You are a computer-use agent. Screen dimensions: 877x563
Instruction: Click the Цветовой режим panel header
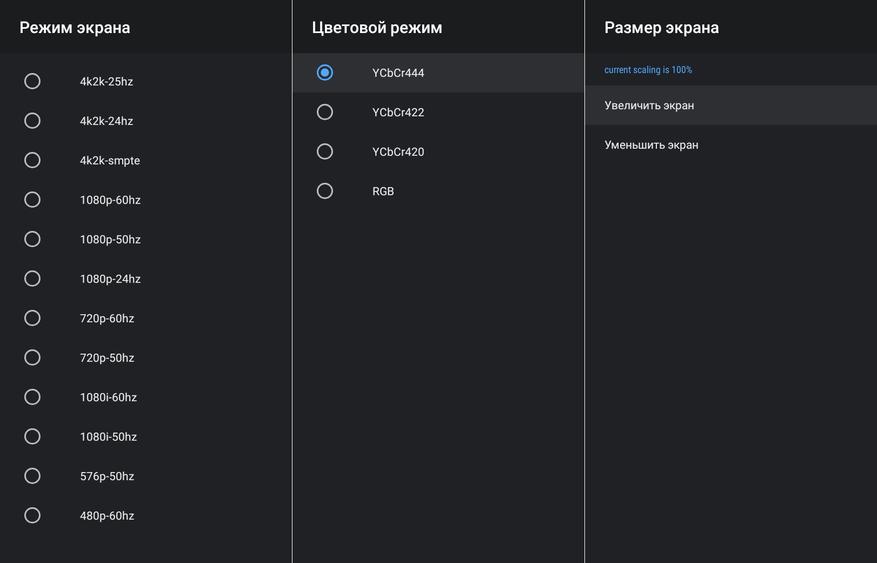click(x=377, y=28)
